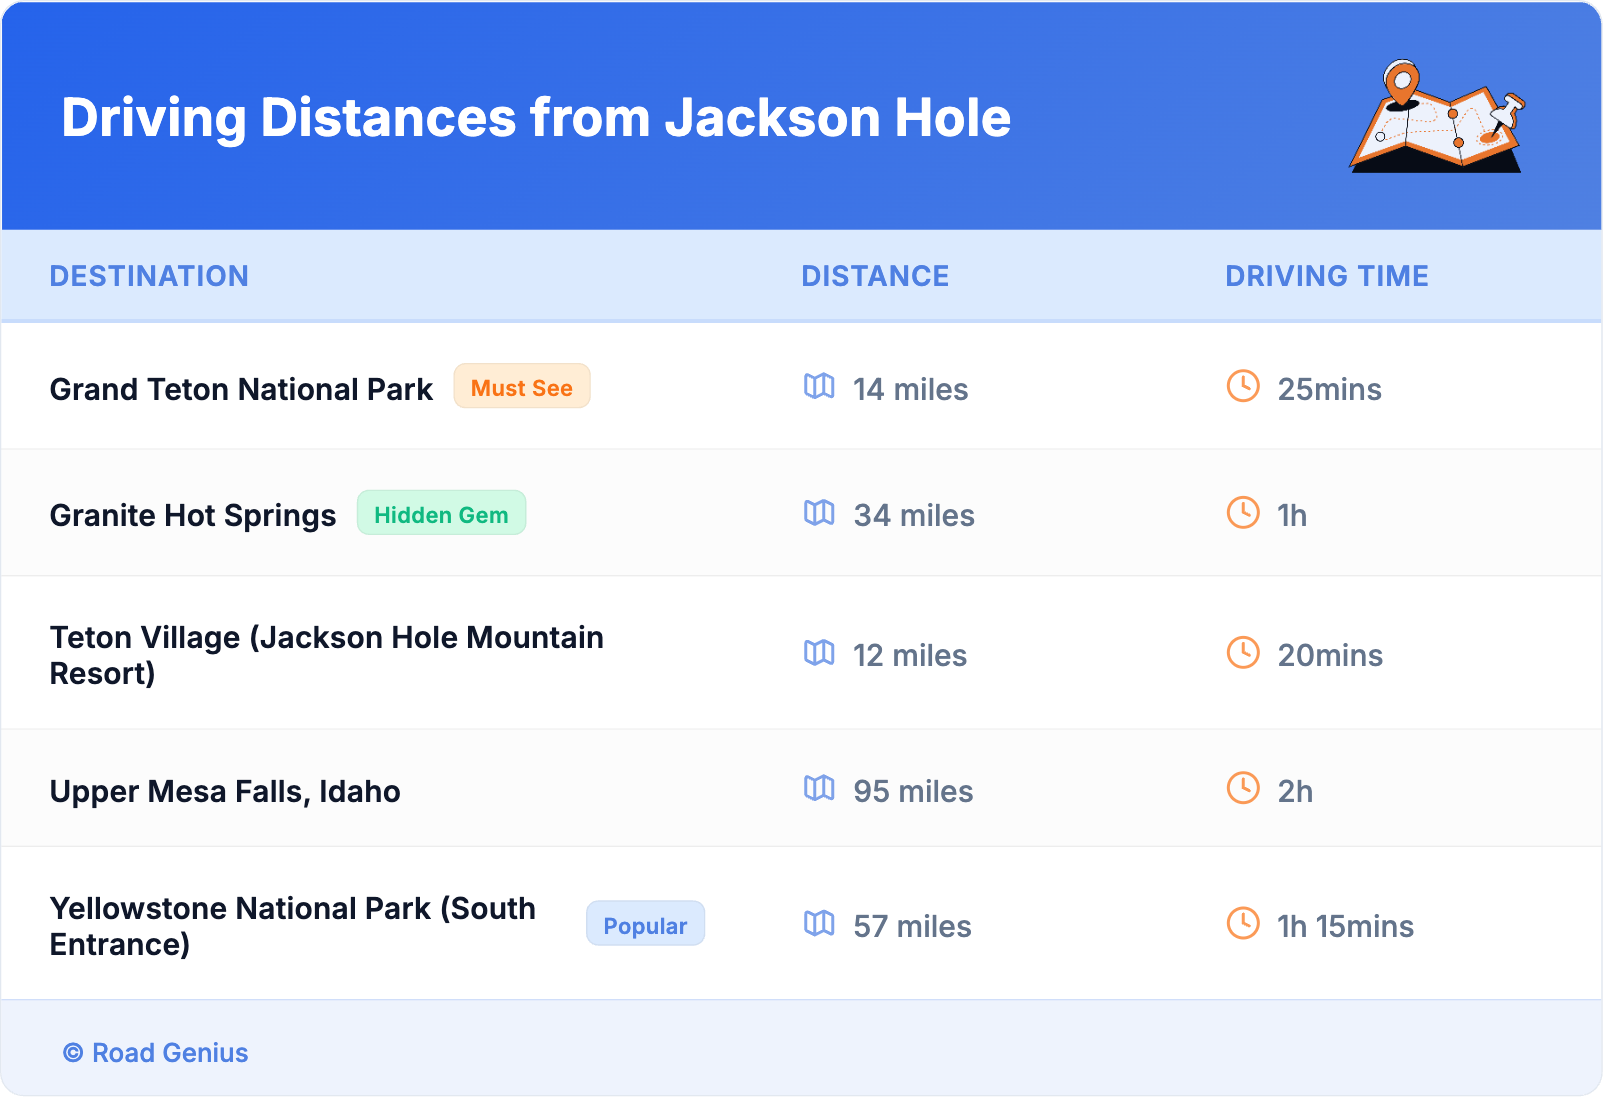This screenshot has width=1604, height=1098.
Task: Click the map illustration in the header
Action: [1437, 118]
